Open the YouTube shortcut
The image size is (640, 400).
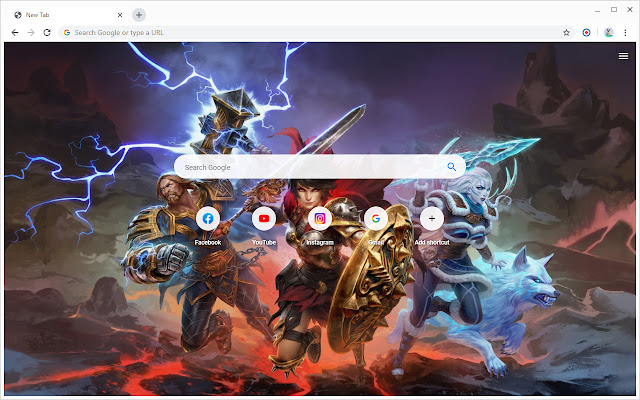point(264,219)
